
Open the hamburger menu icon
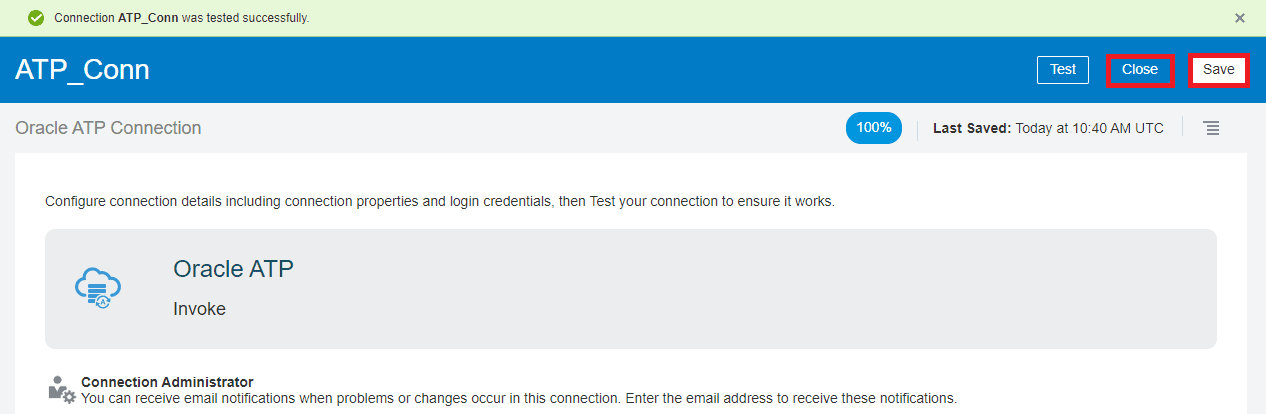point(1211,128)
